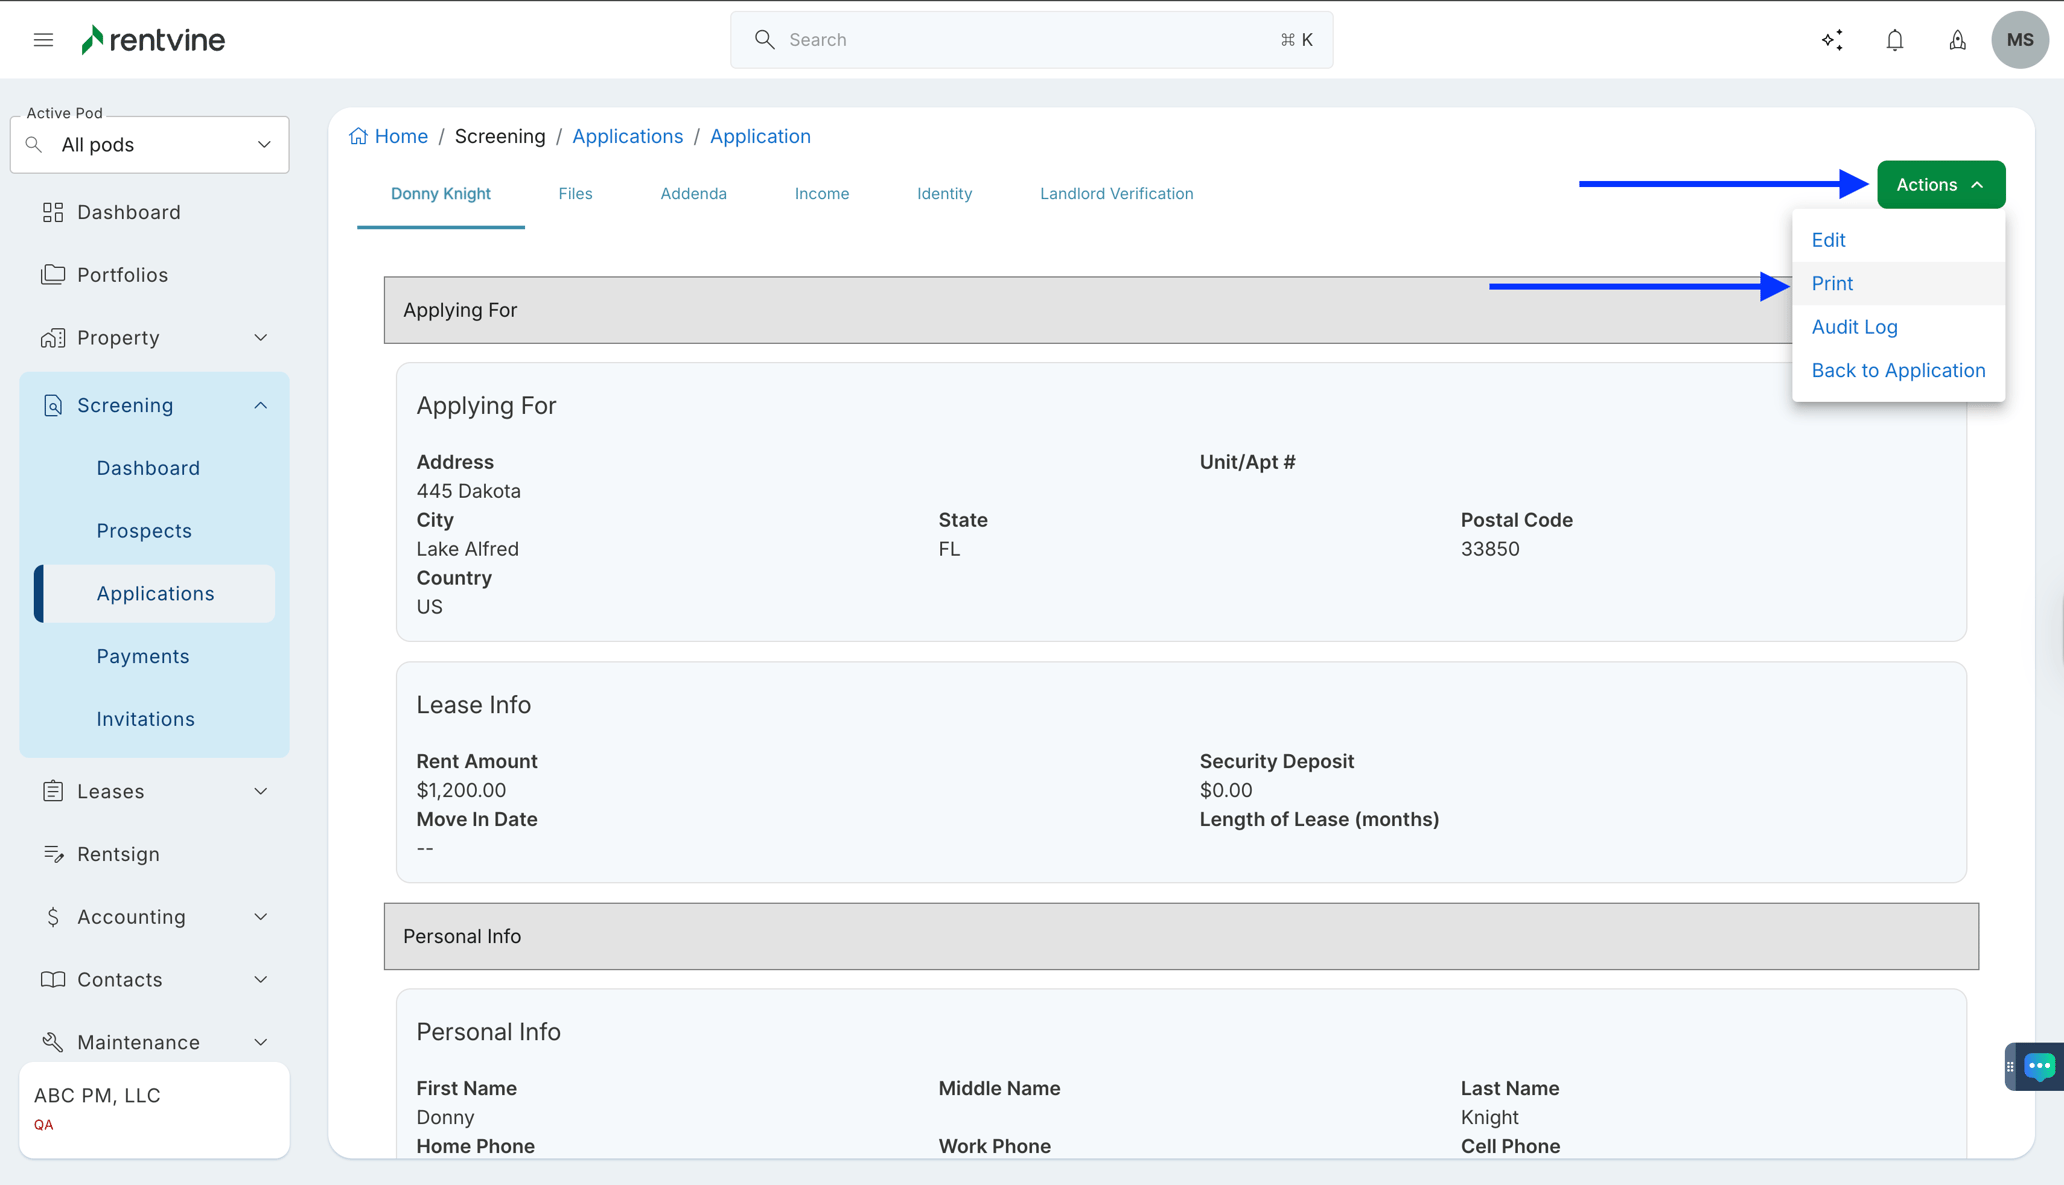The width and height of the screenshot is (2064, 1185).
Task: Select Print from Actions menu
Action: pos(1832,284)
